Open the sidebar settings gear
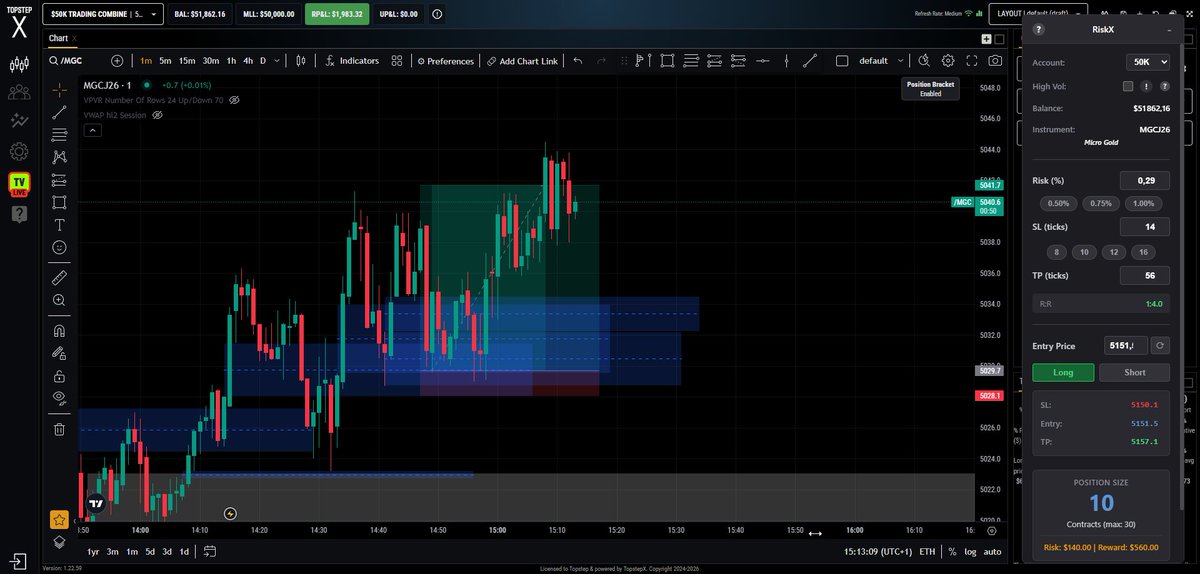 (18, 151)
